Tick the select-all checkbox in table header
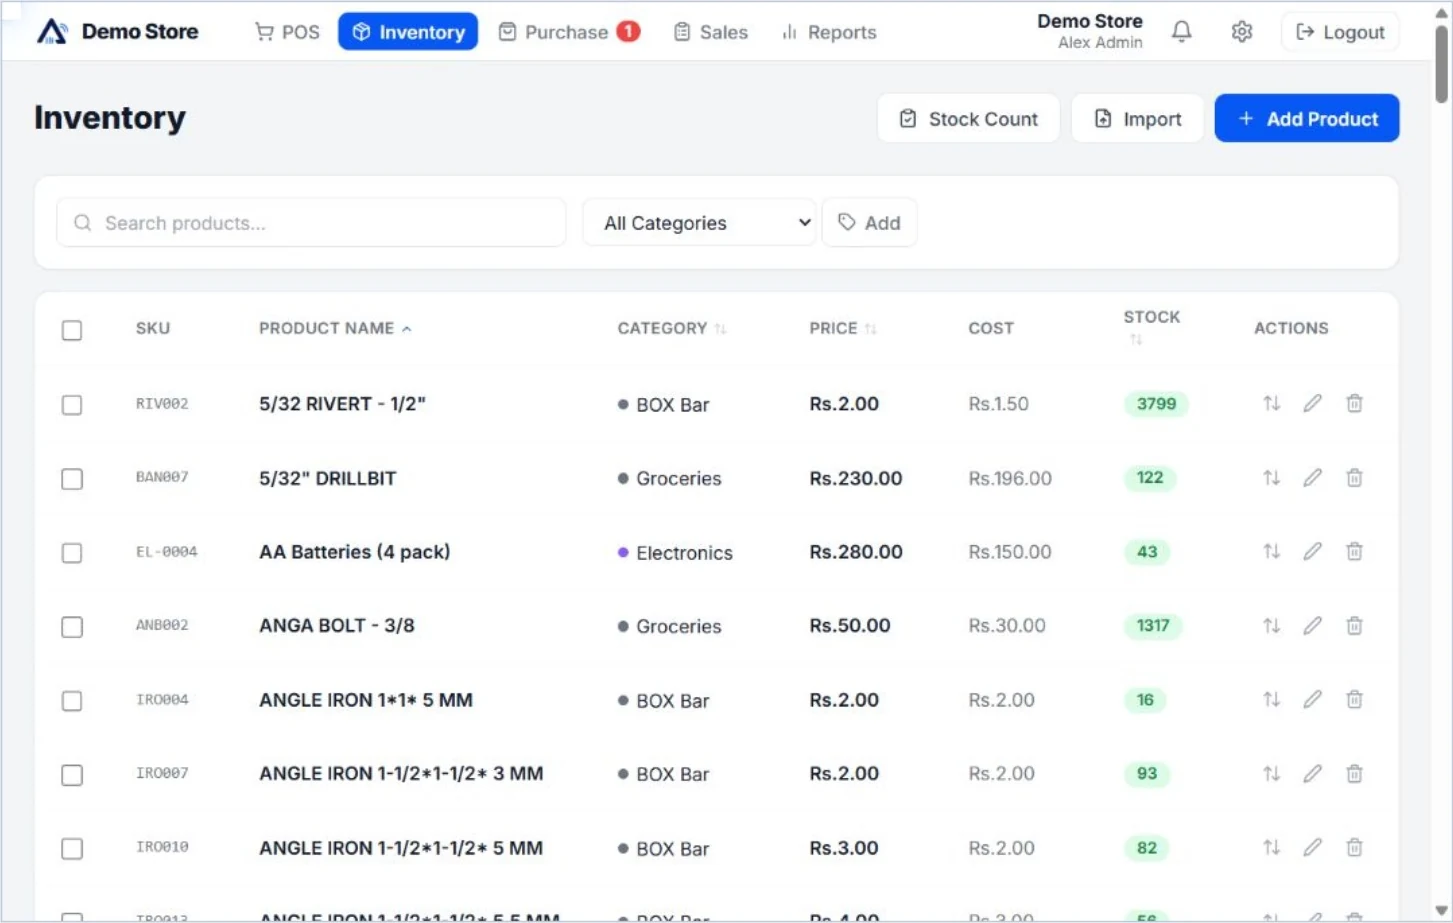The height and width of the screenshot is (923, 1453). 72,330
